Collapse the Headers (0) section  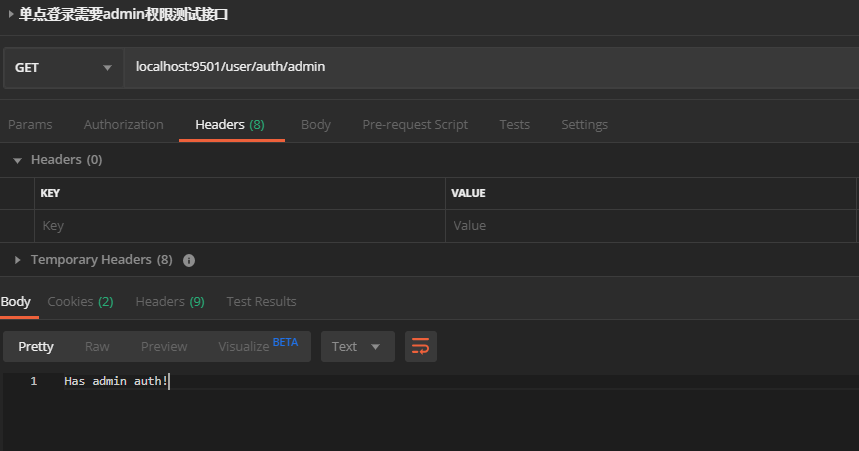click(17, 160)
